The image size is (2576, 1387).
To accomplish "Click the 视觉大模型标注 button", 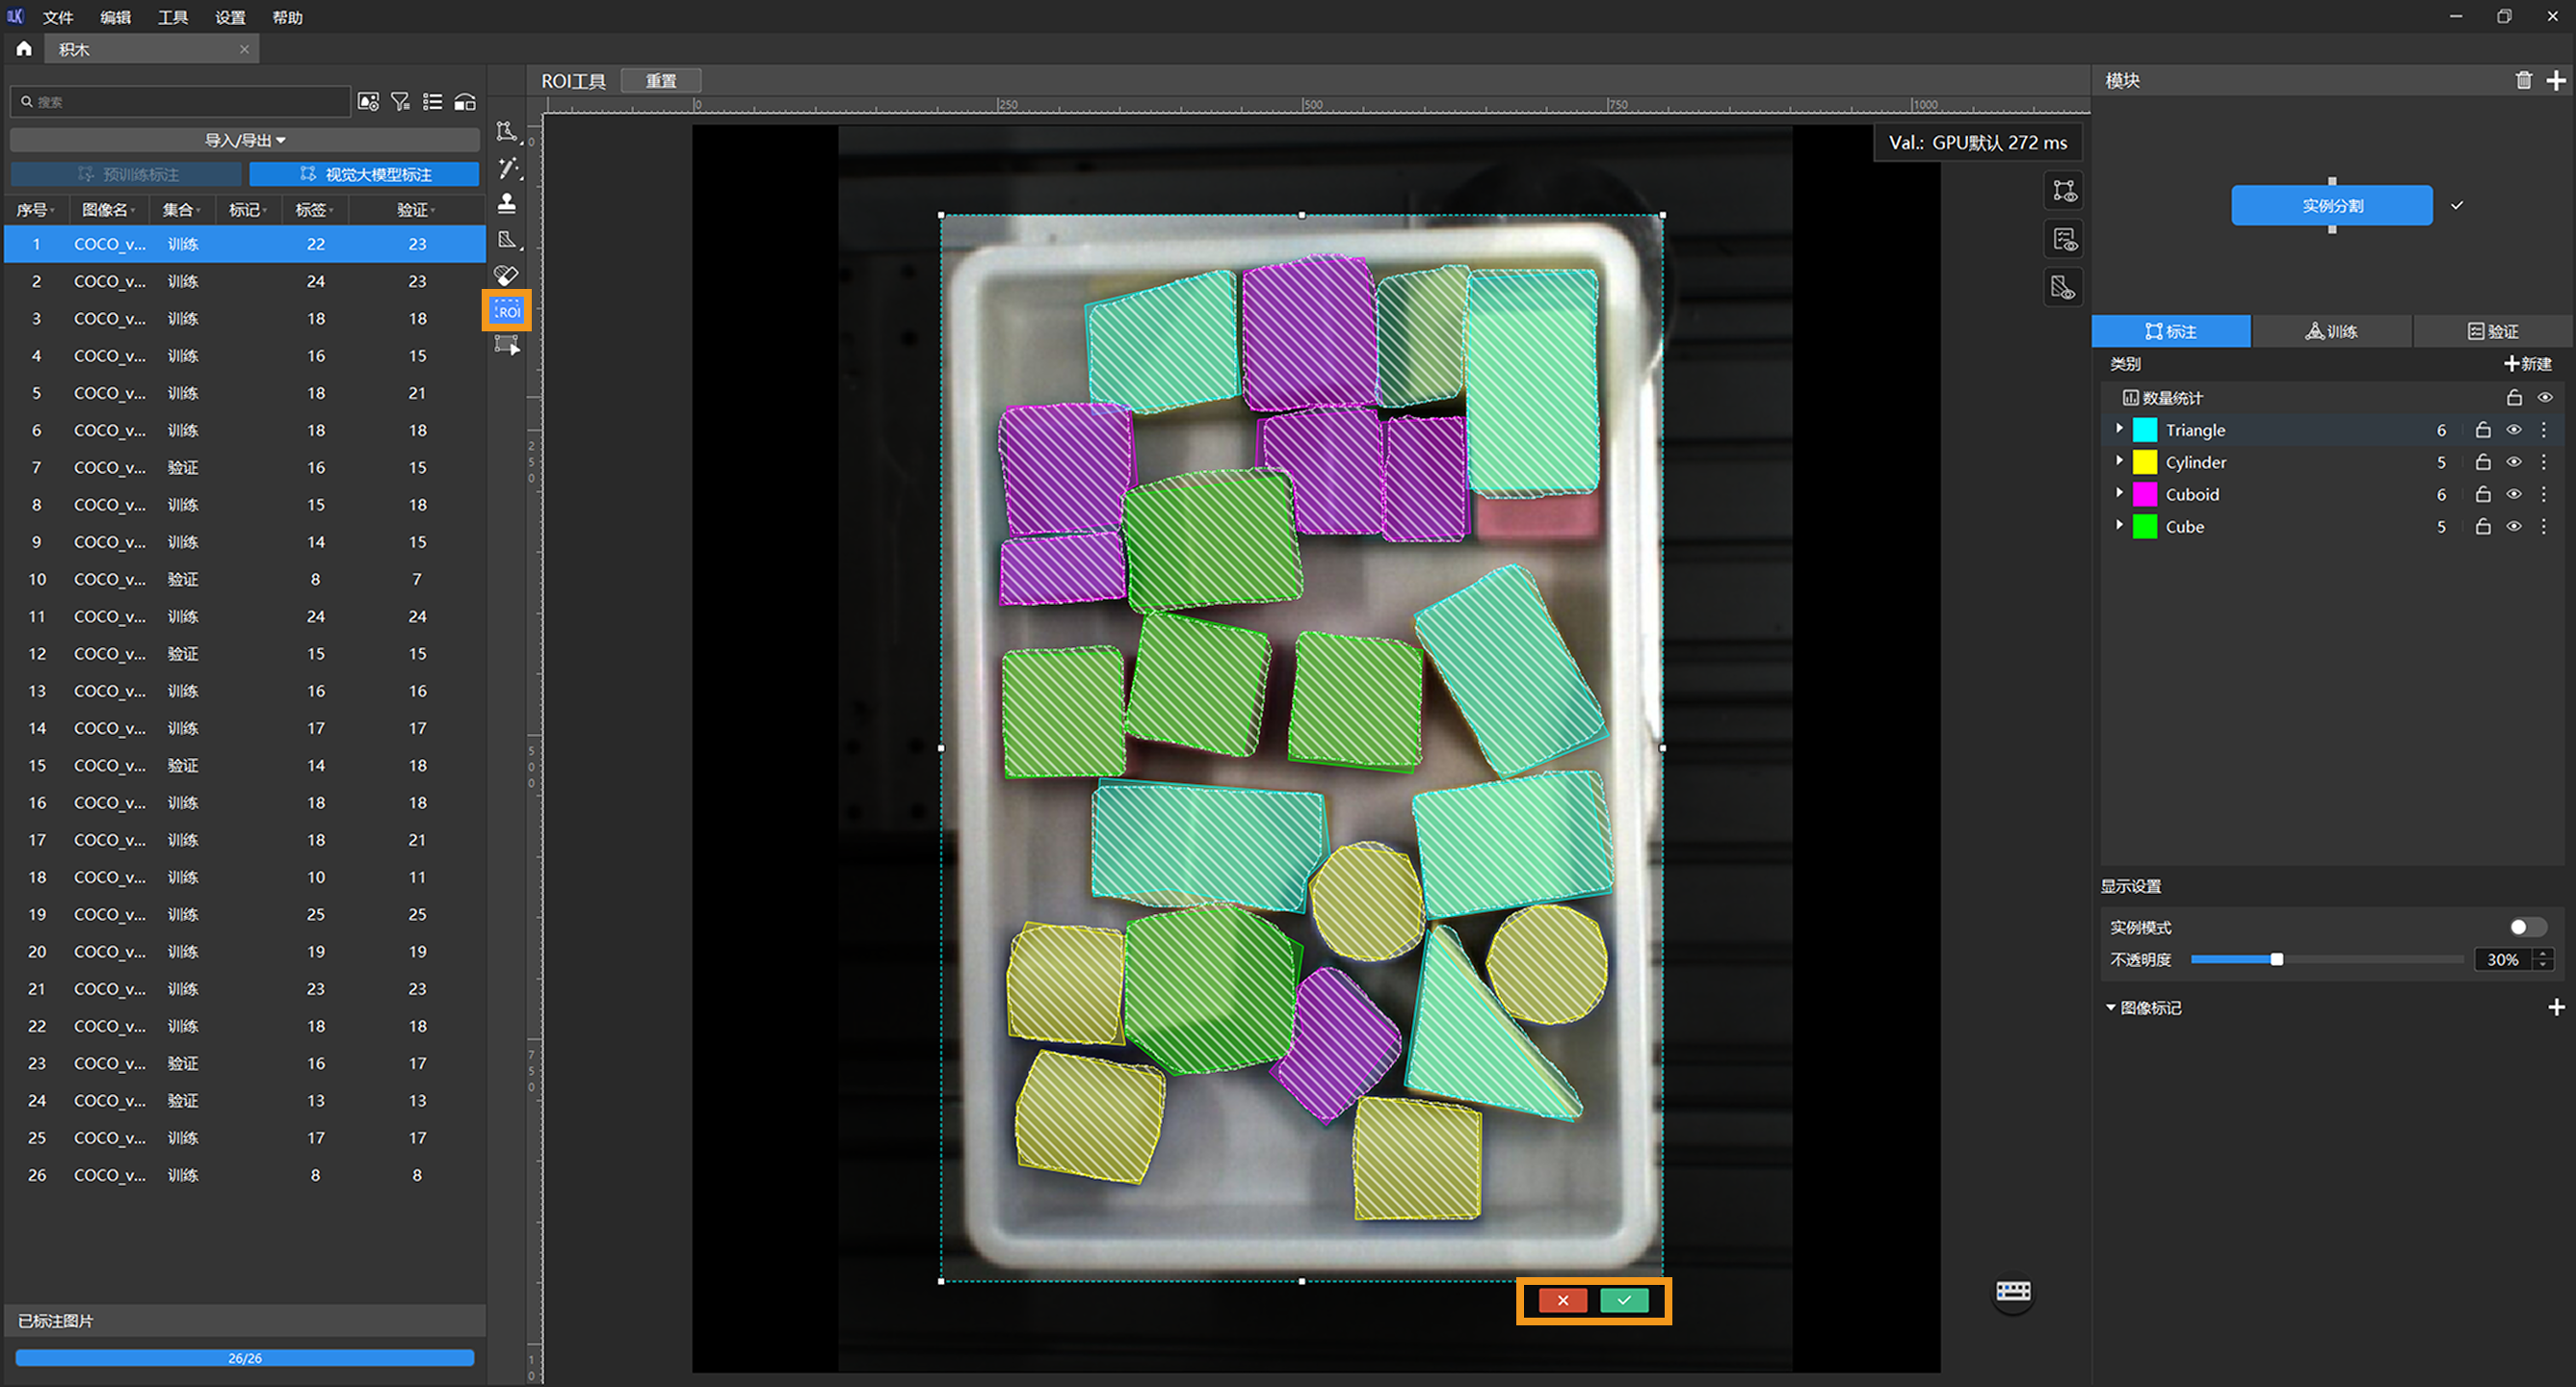I will point(365,174).
